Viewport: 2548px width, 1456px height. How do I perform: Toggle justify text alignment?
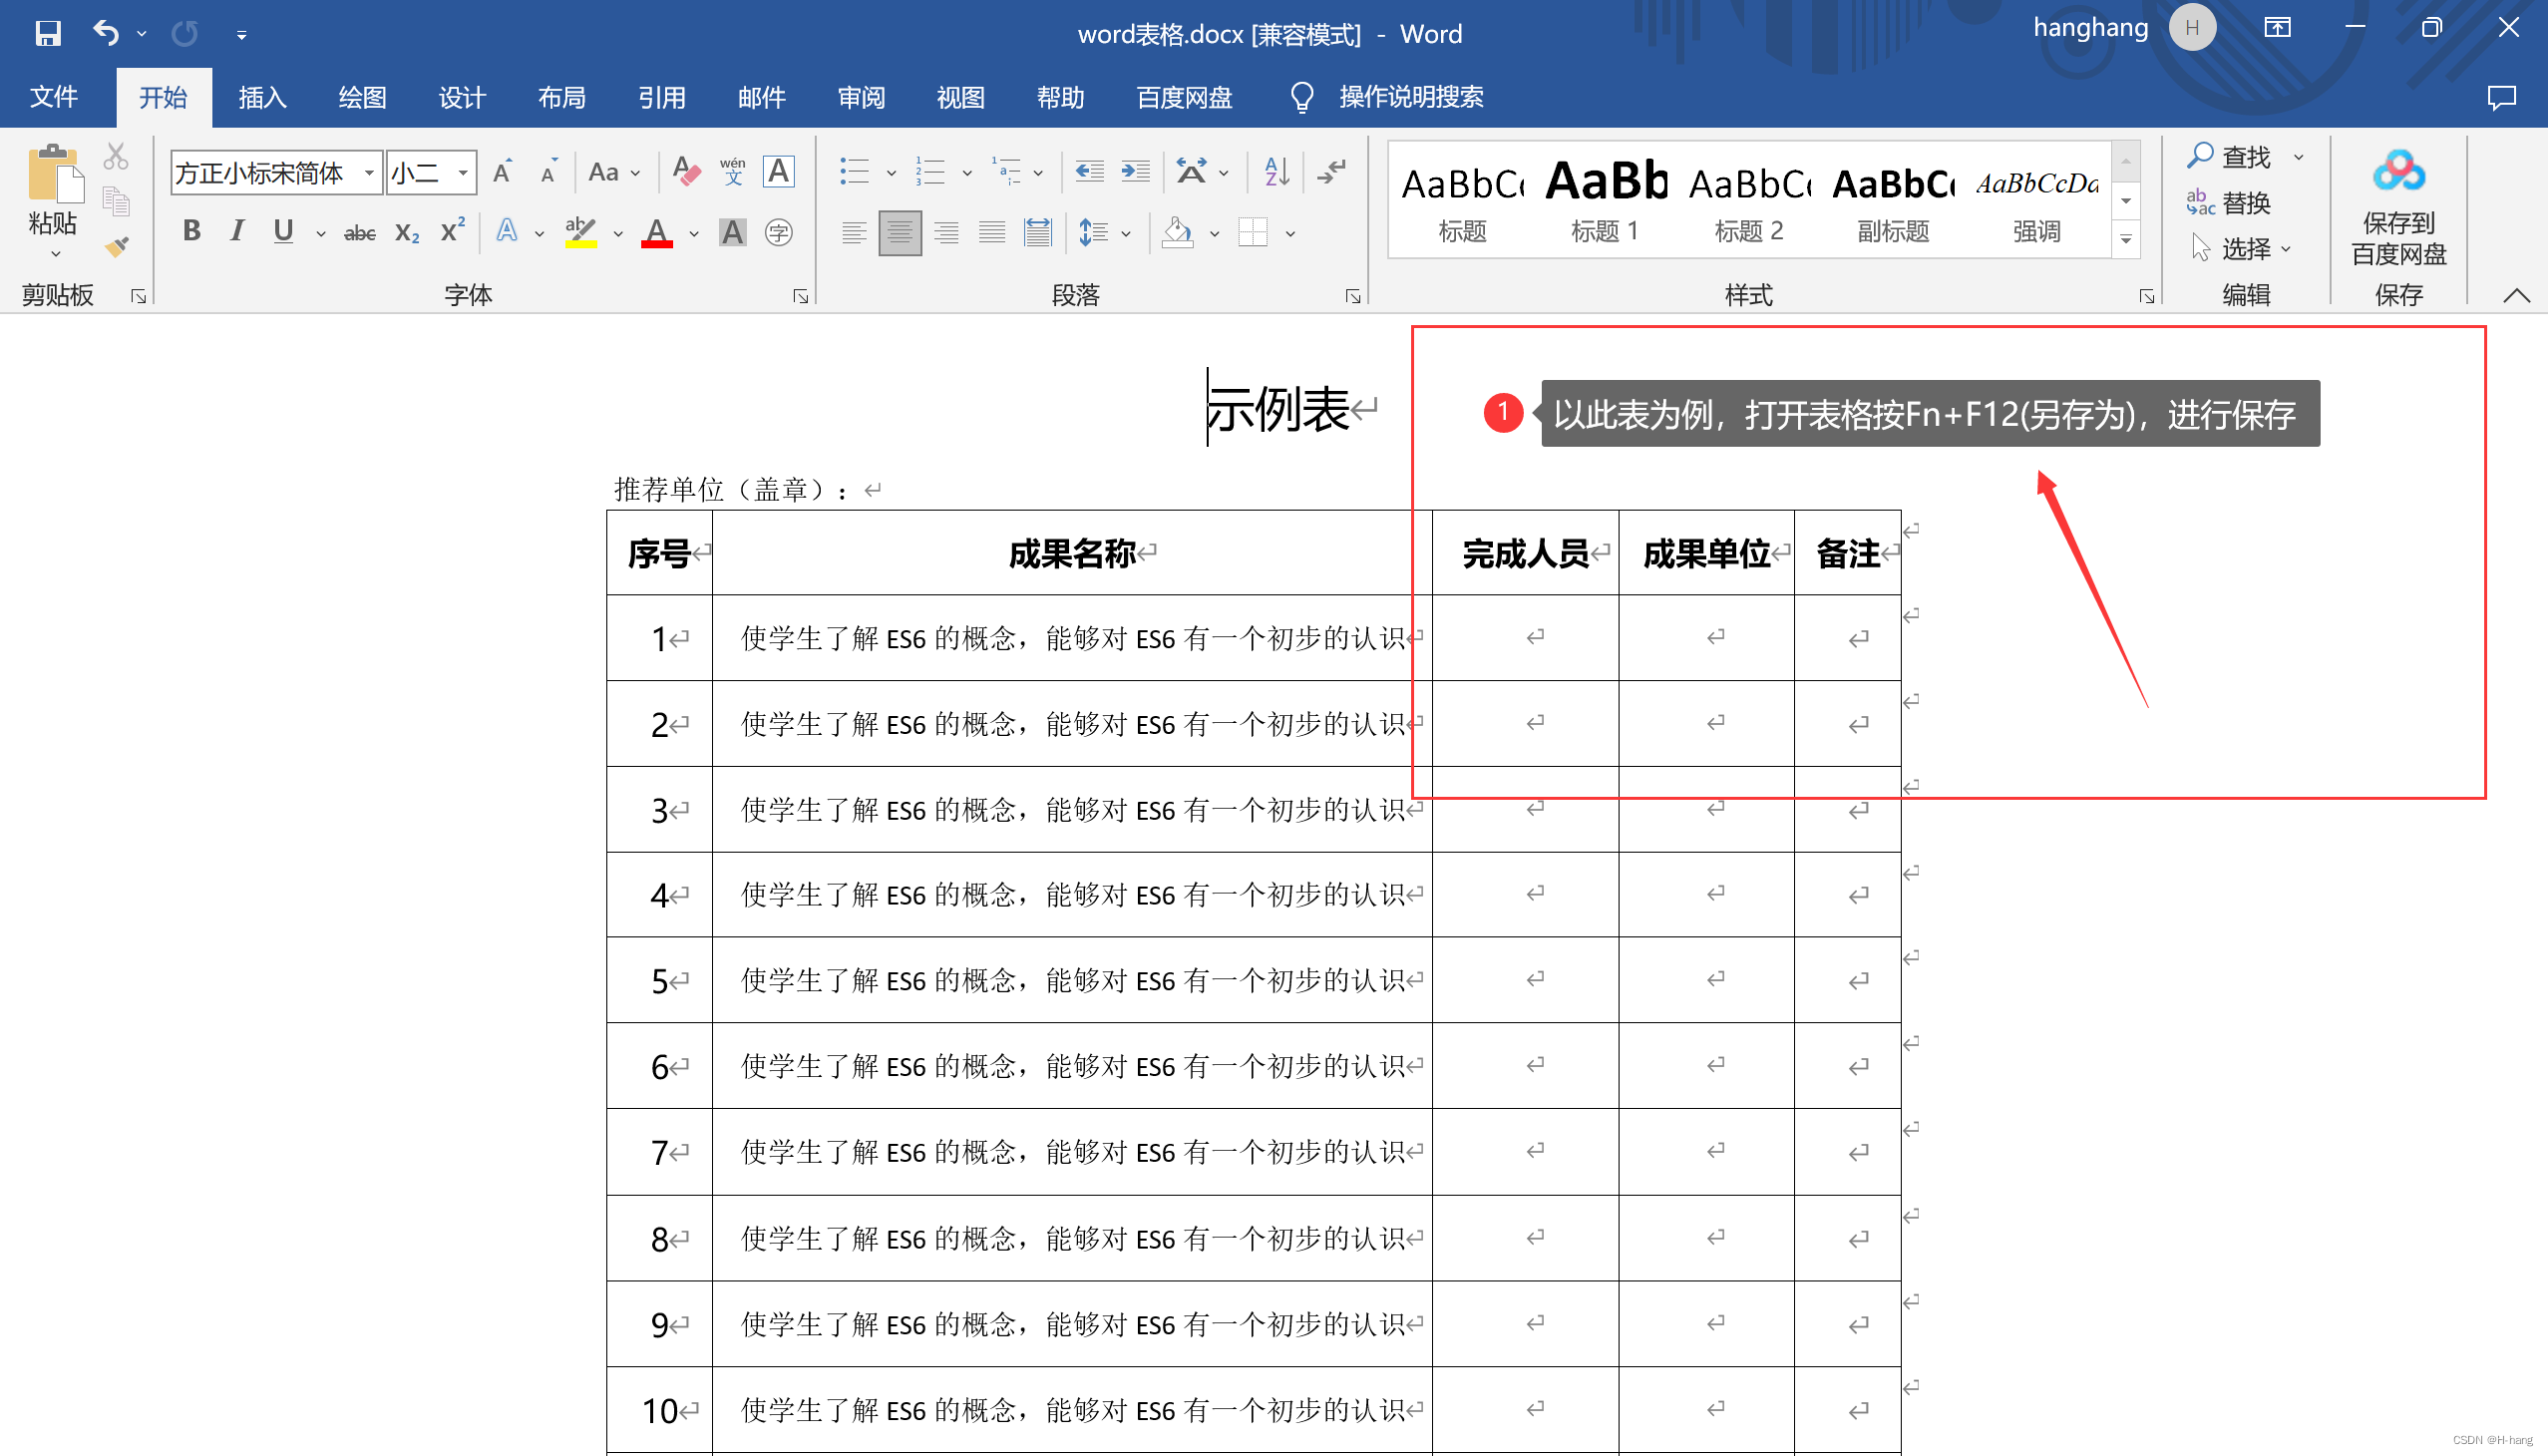coord(992,233)
